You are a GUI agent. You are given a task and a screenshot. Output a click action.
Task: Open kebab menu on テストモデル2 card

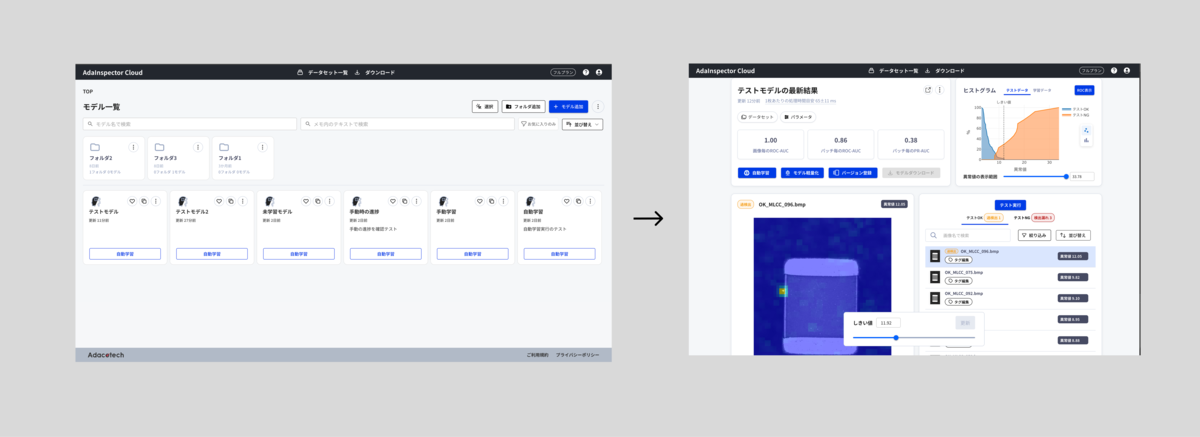(x=242, y=201)
